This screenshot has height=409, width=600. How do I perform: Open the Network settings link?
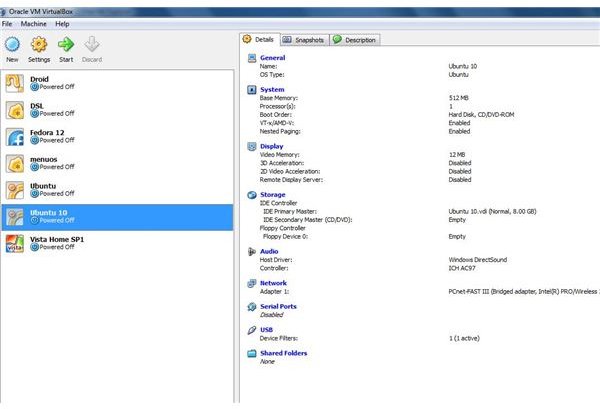point(273,283)
